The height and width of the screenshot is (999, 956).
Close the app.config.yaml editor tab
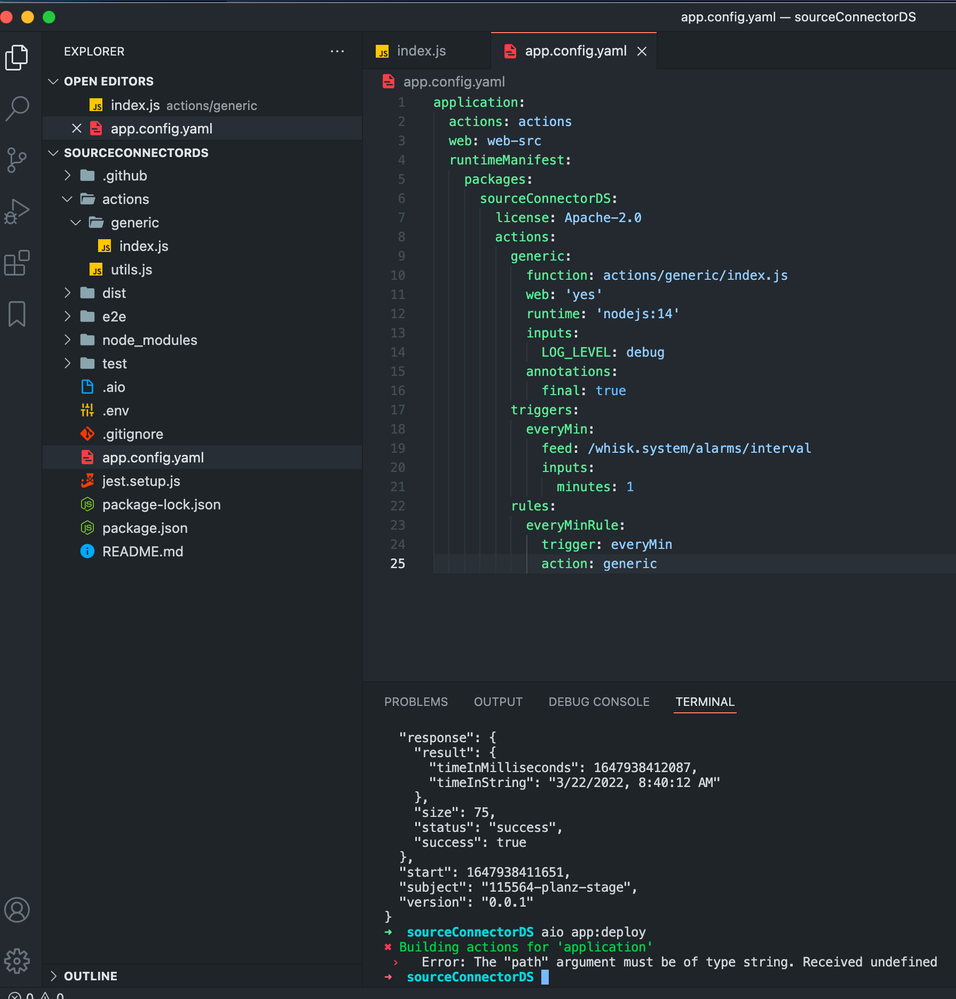click(642, 51)
